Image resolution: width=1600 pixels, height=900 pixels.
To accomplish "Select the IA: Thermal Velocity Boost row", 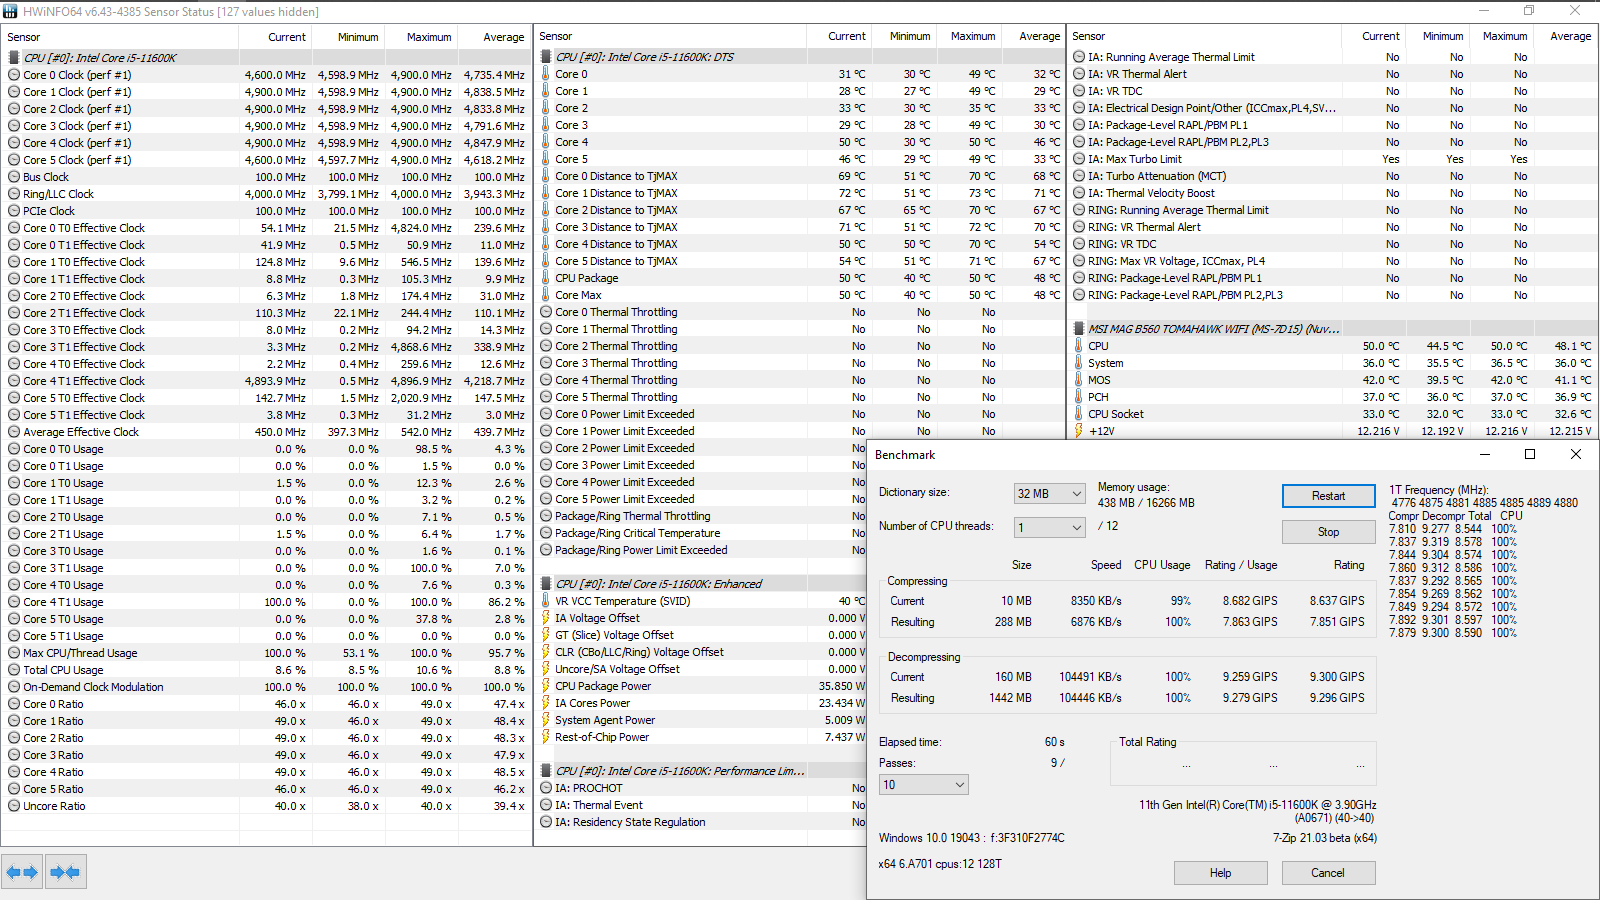I will [x=1333, y=193].
